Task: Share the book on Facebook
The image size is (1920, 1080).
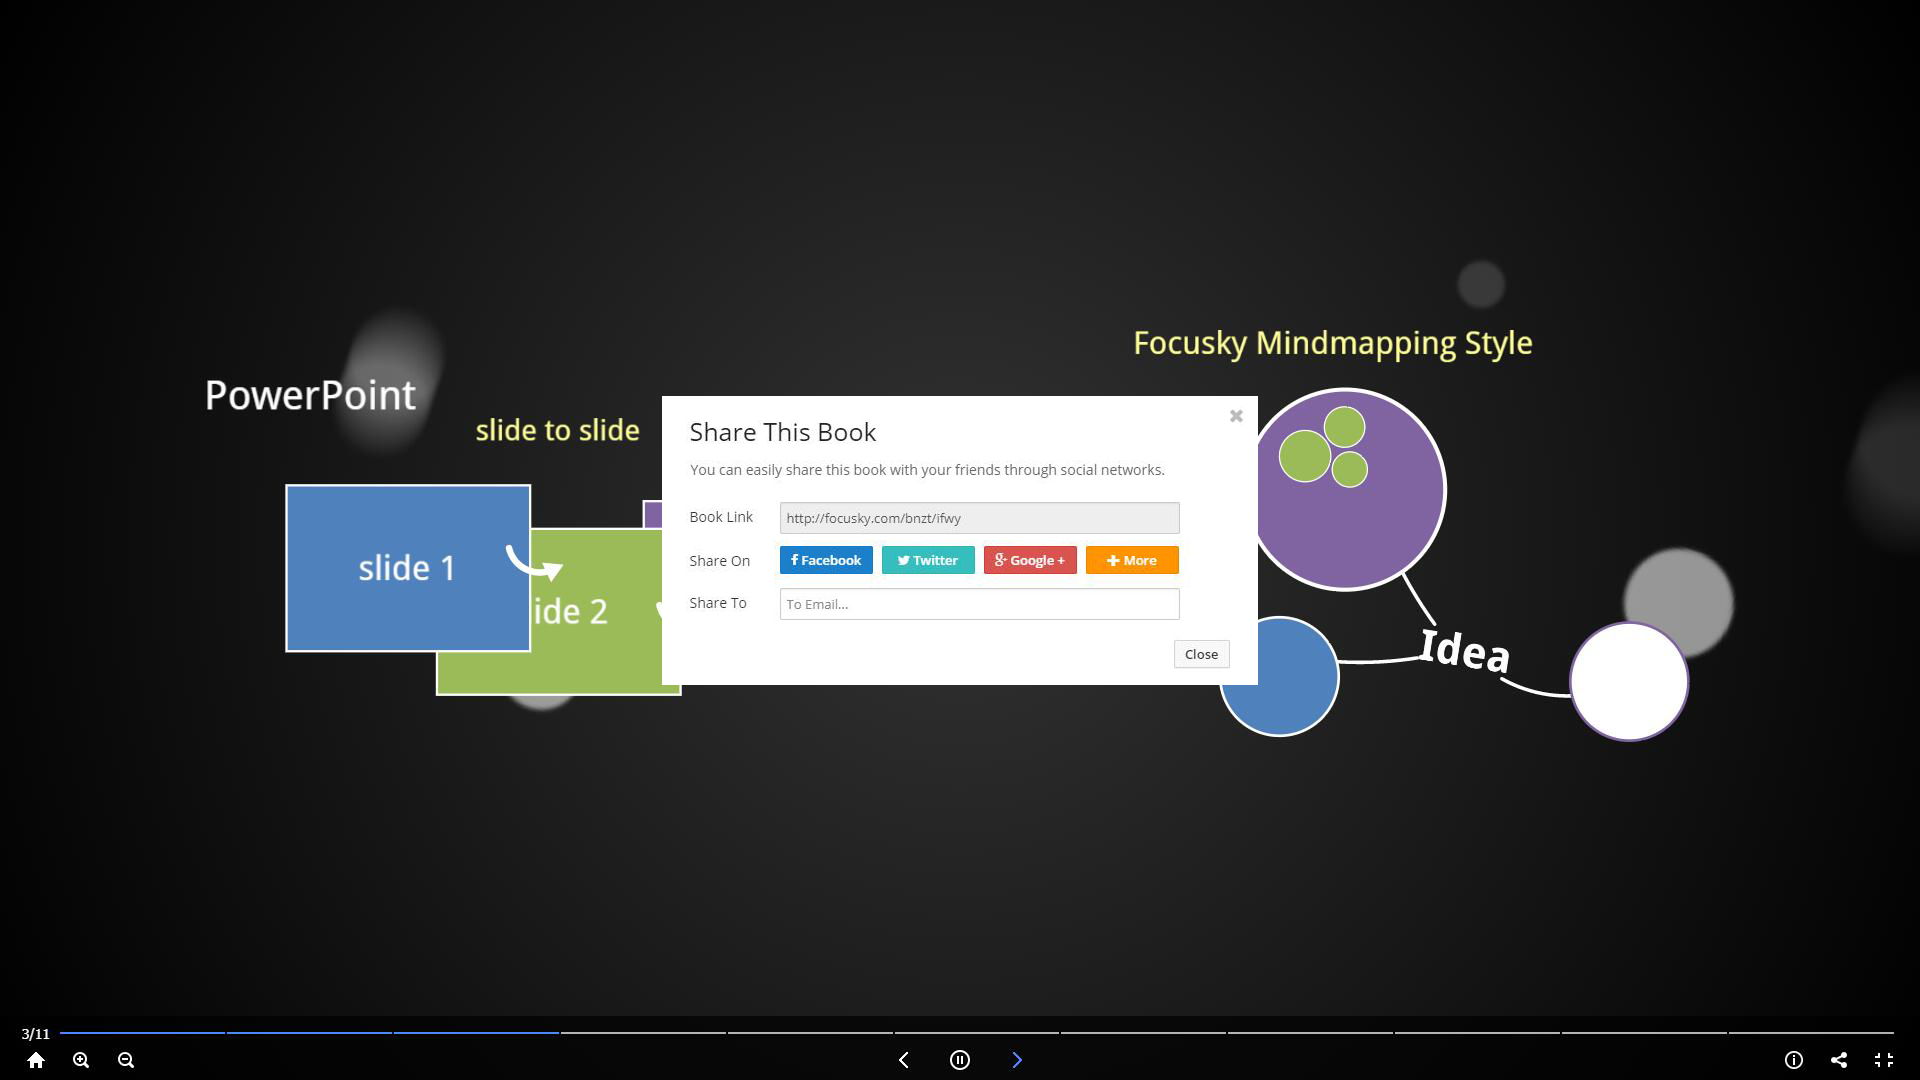Action: [826, 560]
